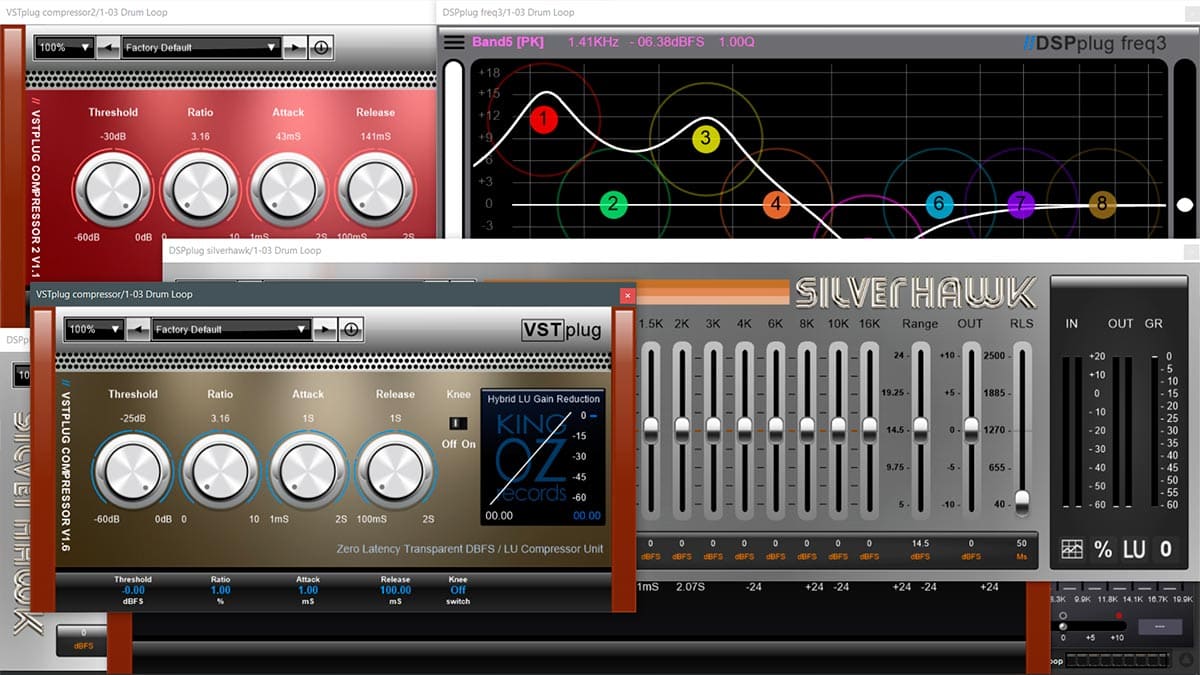
Task: Click the 6K band fader in Silverhawk
Action: pos(776,428)
